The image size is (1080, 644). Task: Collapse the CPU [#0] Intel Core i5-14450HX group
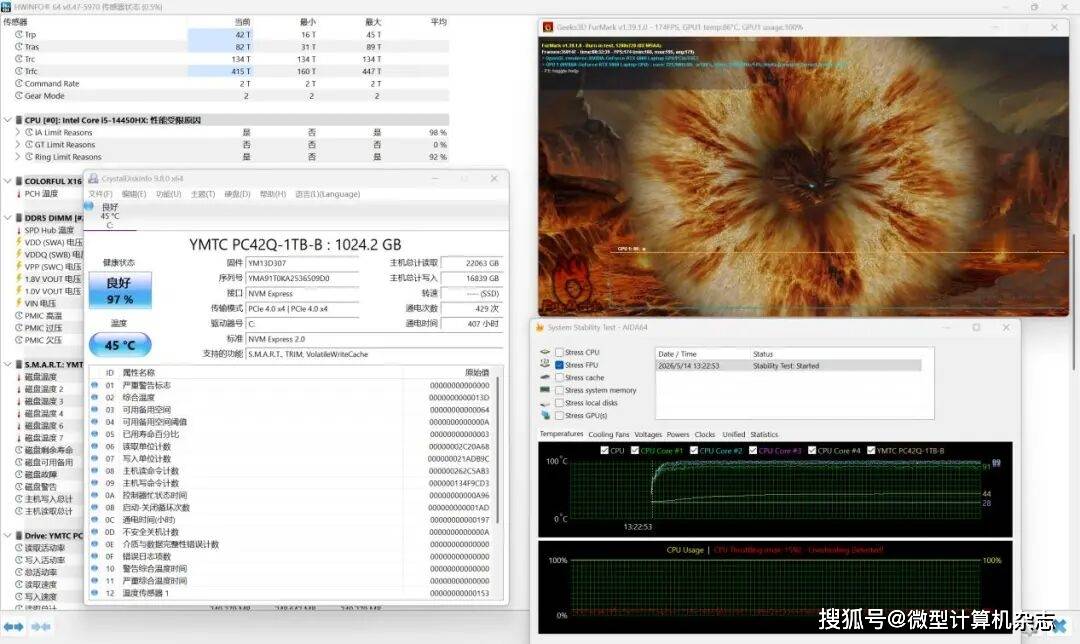coord(8,120)
